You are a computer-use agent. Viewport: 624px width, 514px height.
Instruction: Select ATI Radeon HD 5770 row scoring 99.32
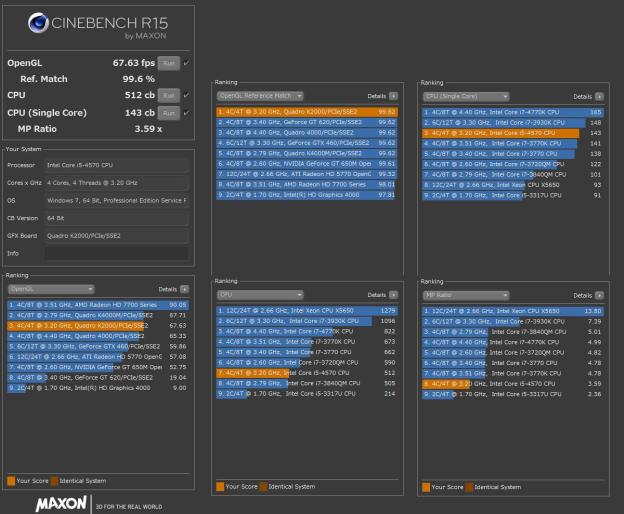click(307, 174)
